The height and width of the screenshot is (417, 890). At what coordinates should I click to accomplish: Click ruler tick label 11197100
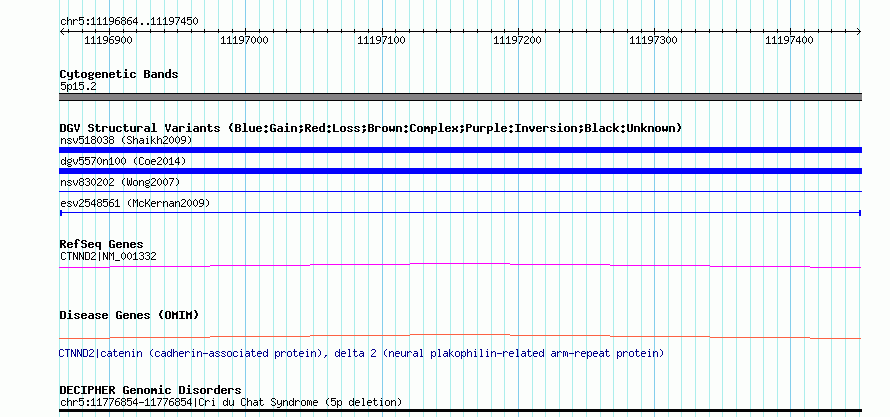pos(381,40)
